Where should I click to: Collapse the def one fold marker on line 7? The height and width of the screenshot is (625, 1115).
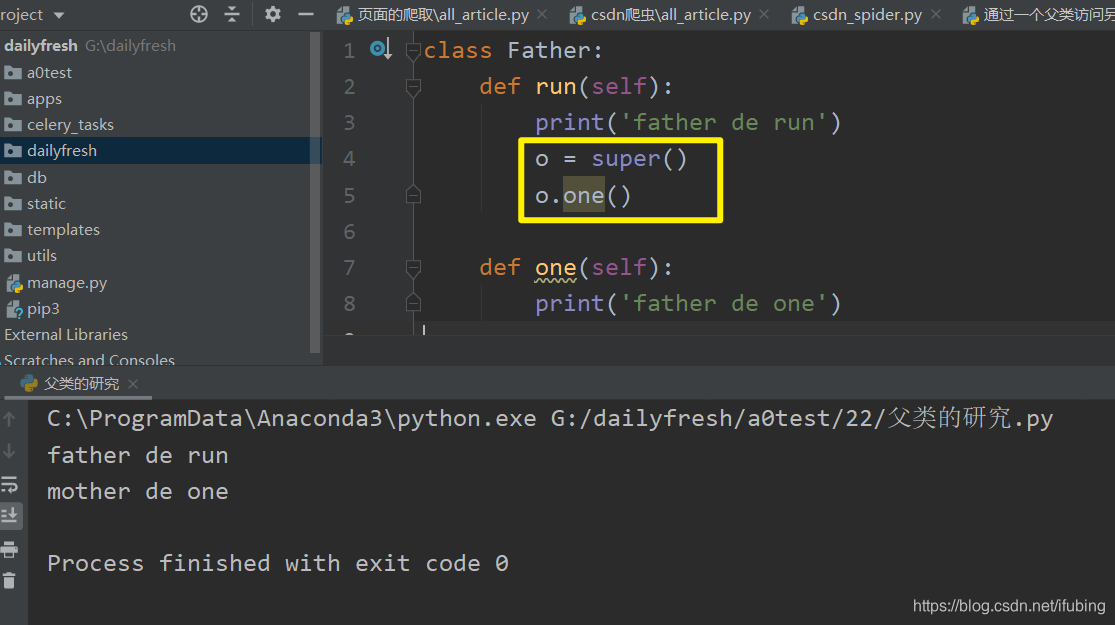[413, 267]
